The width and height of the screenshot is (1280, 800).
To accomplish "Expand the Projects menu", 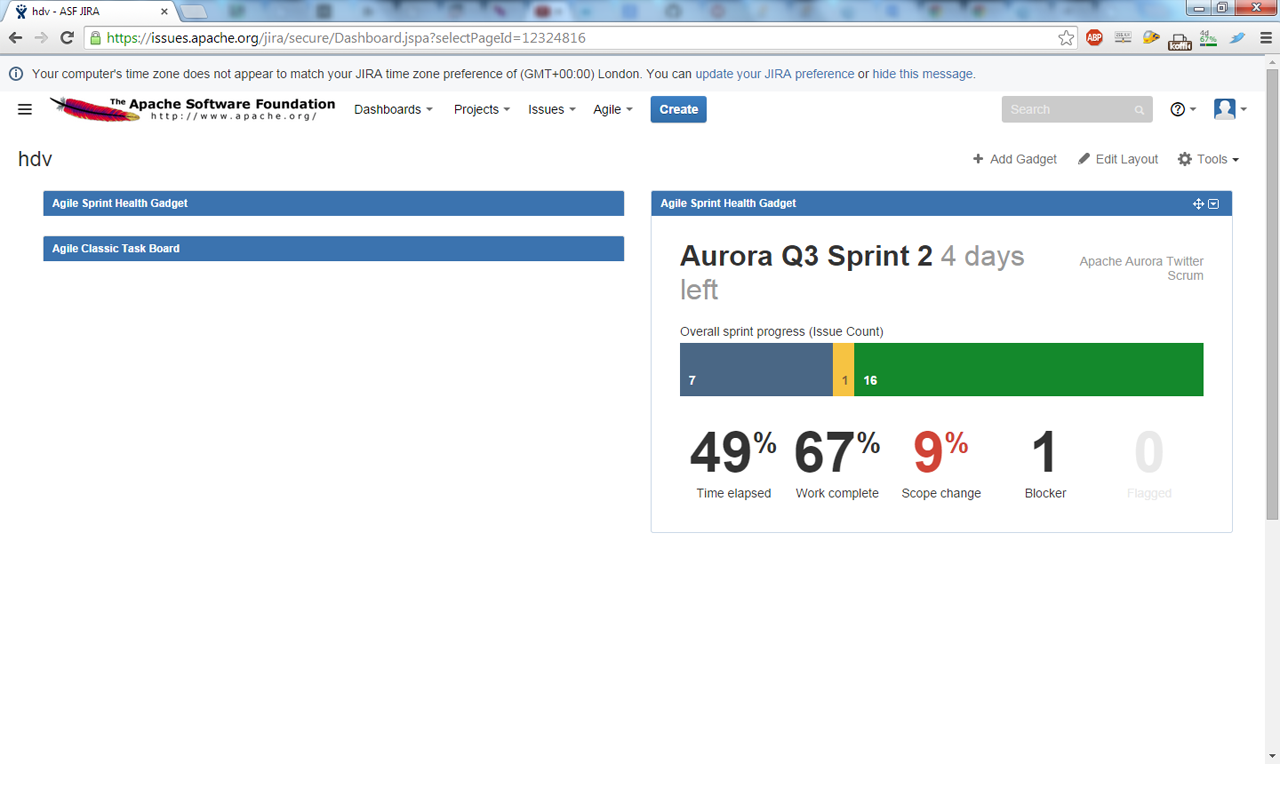I will coord(482,110).
